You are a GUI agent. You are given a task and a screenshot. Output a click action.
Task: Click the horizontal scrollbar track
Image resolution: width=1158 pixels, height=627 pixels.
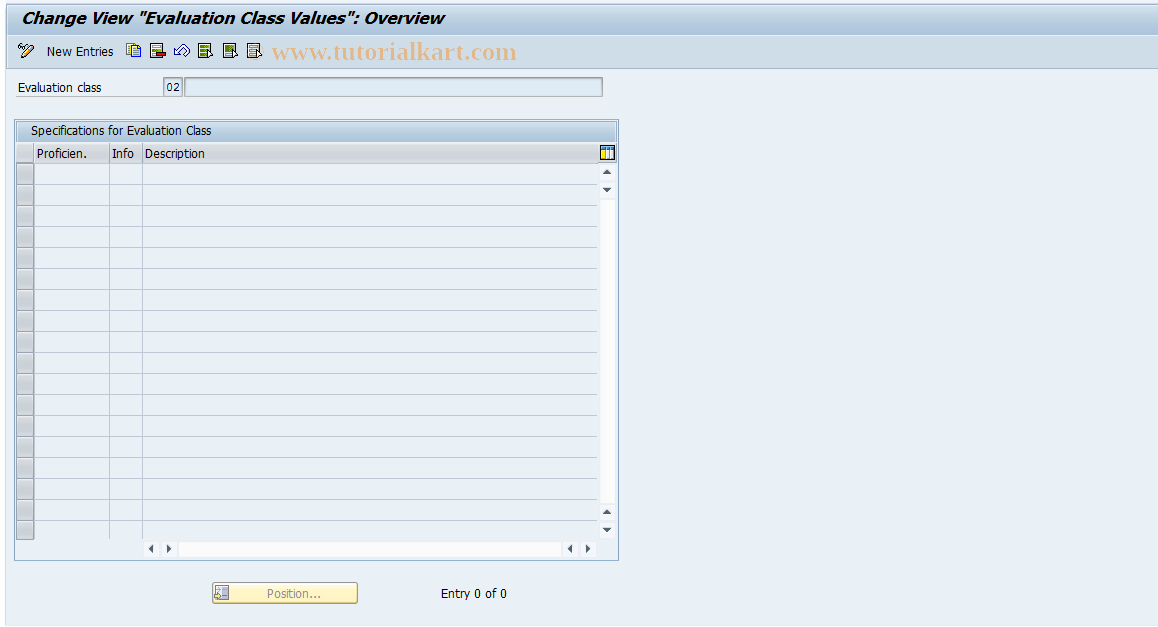click(369, 549)
